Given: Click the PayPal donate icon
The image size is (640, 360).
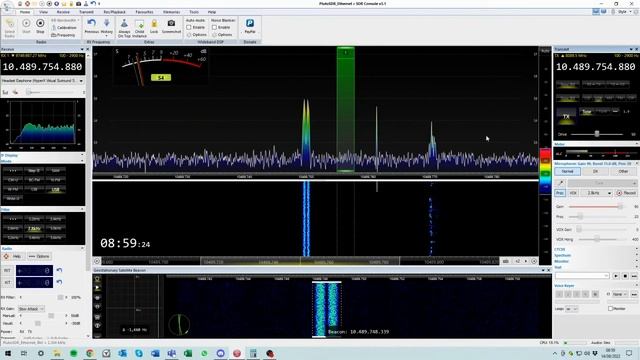Looking at the screenshot, I should click(250, 23).
